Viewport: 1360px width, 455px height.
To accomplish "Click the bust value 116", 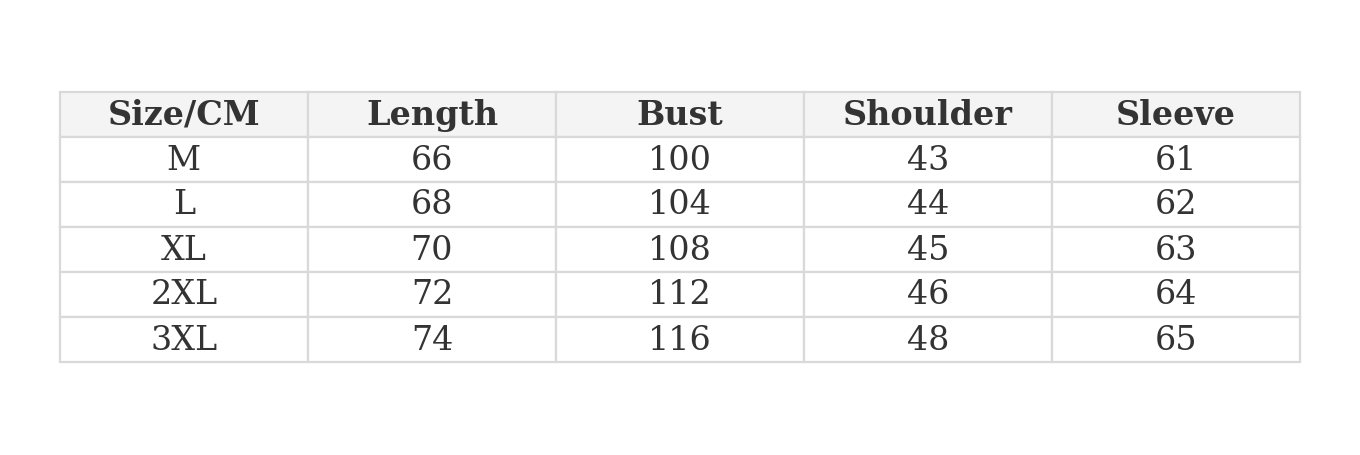I will click(x=680, y=339).
